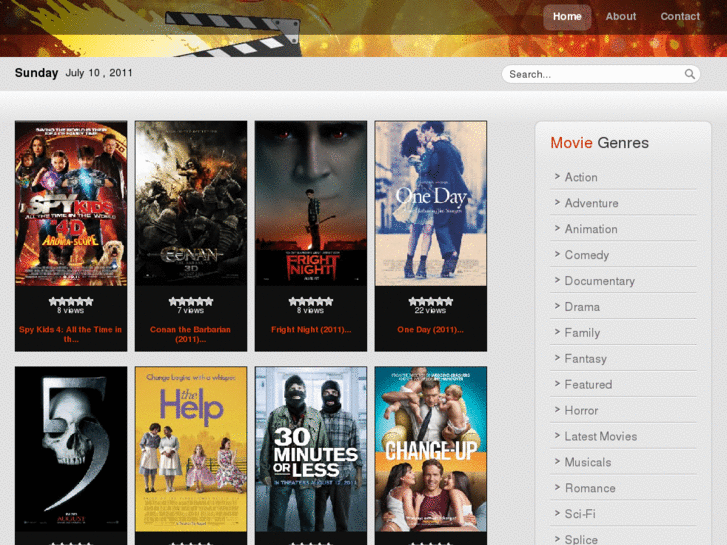Select the Fantasy genre
This screenshot has width=727, height=545.
pos(585,359)
